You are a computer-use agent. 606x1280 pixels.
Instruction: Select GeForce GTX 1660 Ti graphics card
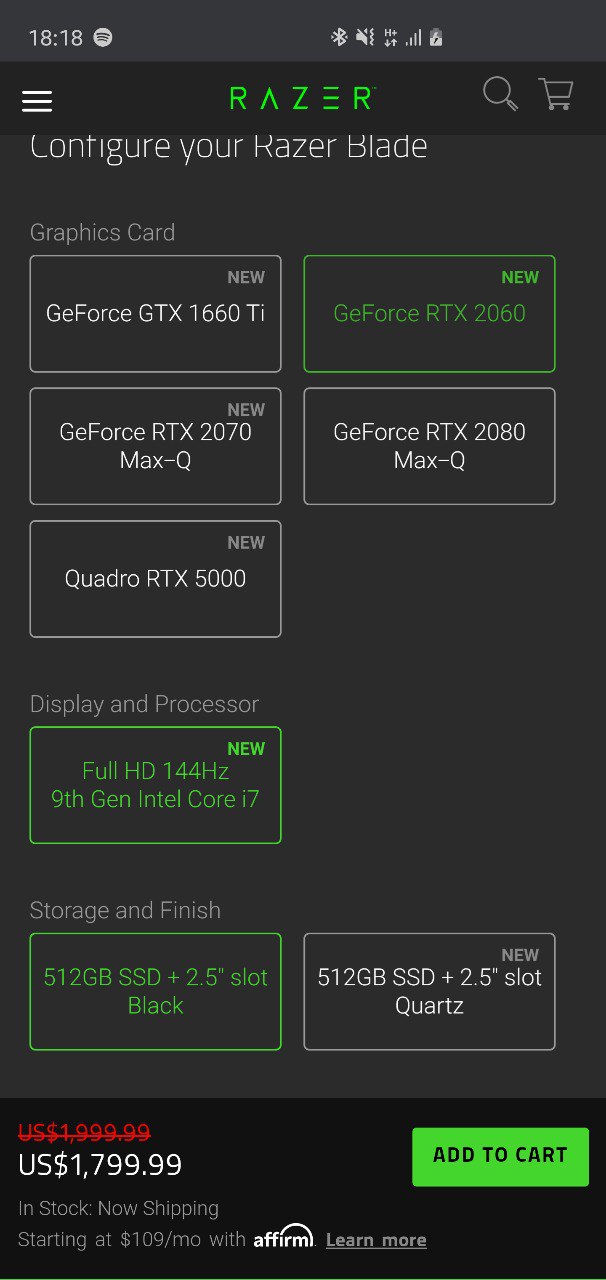pyautogui.click(x=156, y=314)
